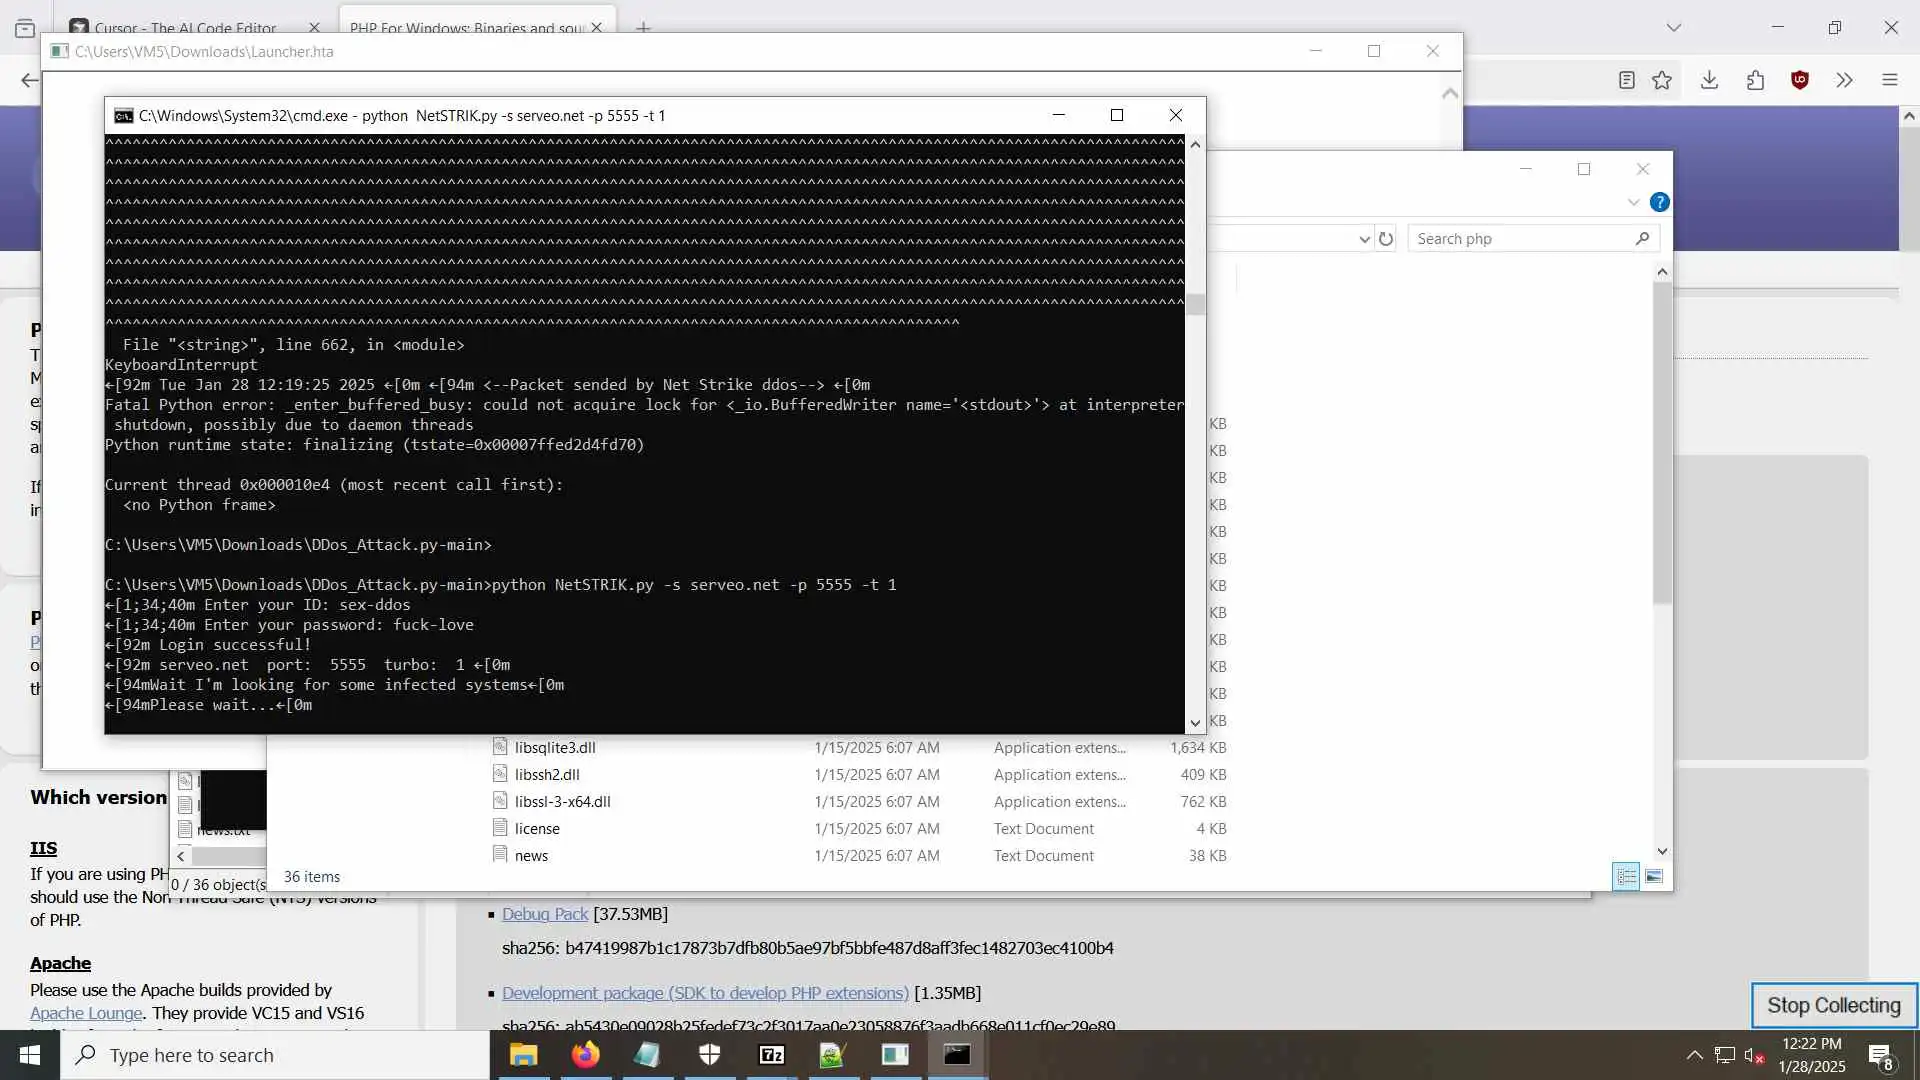Open Firefox from the taskbar
Image resolution: width=1920 pixels, height=1080 pixels.
586,1055
